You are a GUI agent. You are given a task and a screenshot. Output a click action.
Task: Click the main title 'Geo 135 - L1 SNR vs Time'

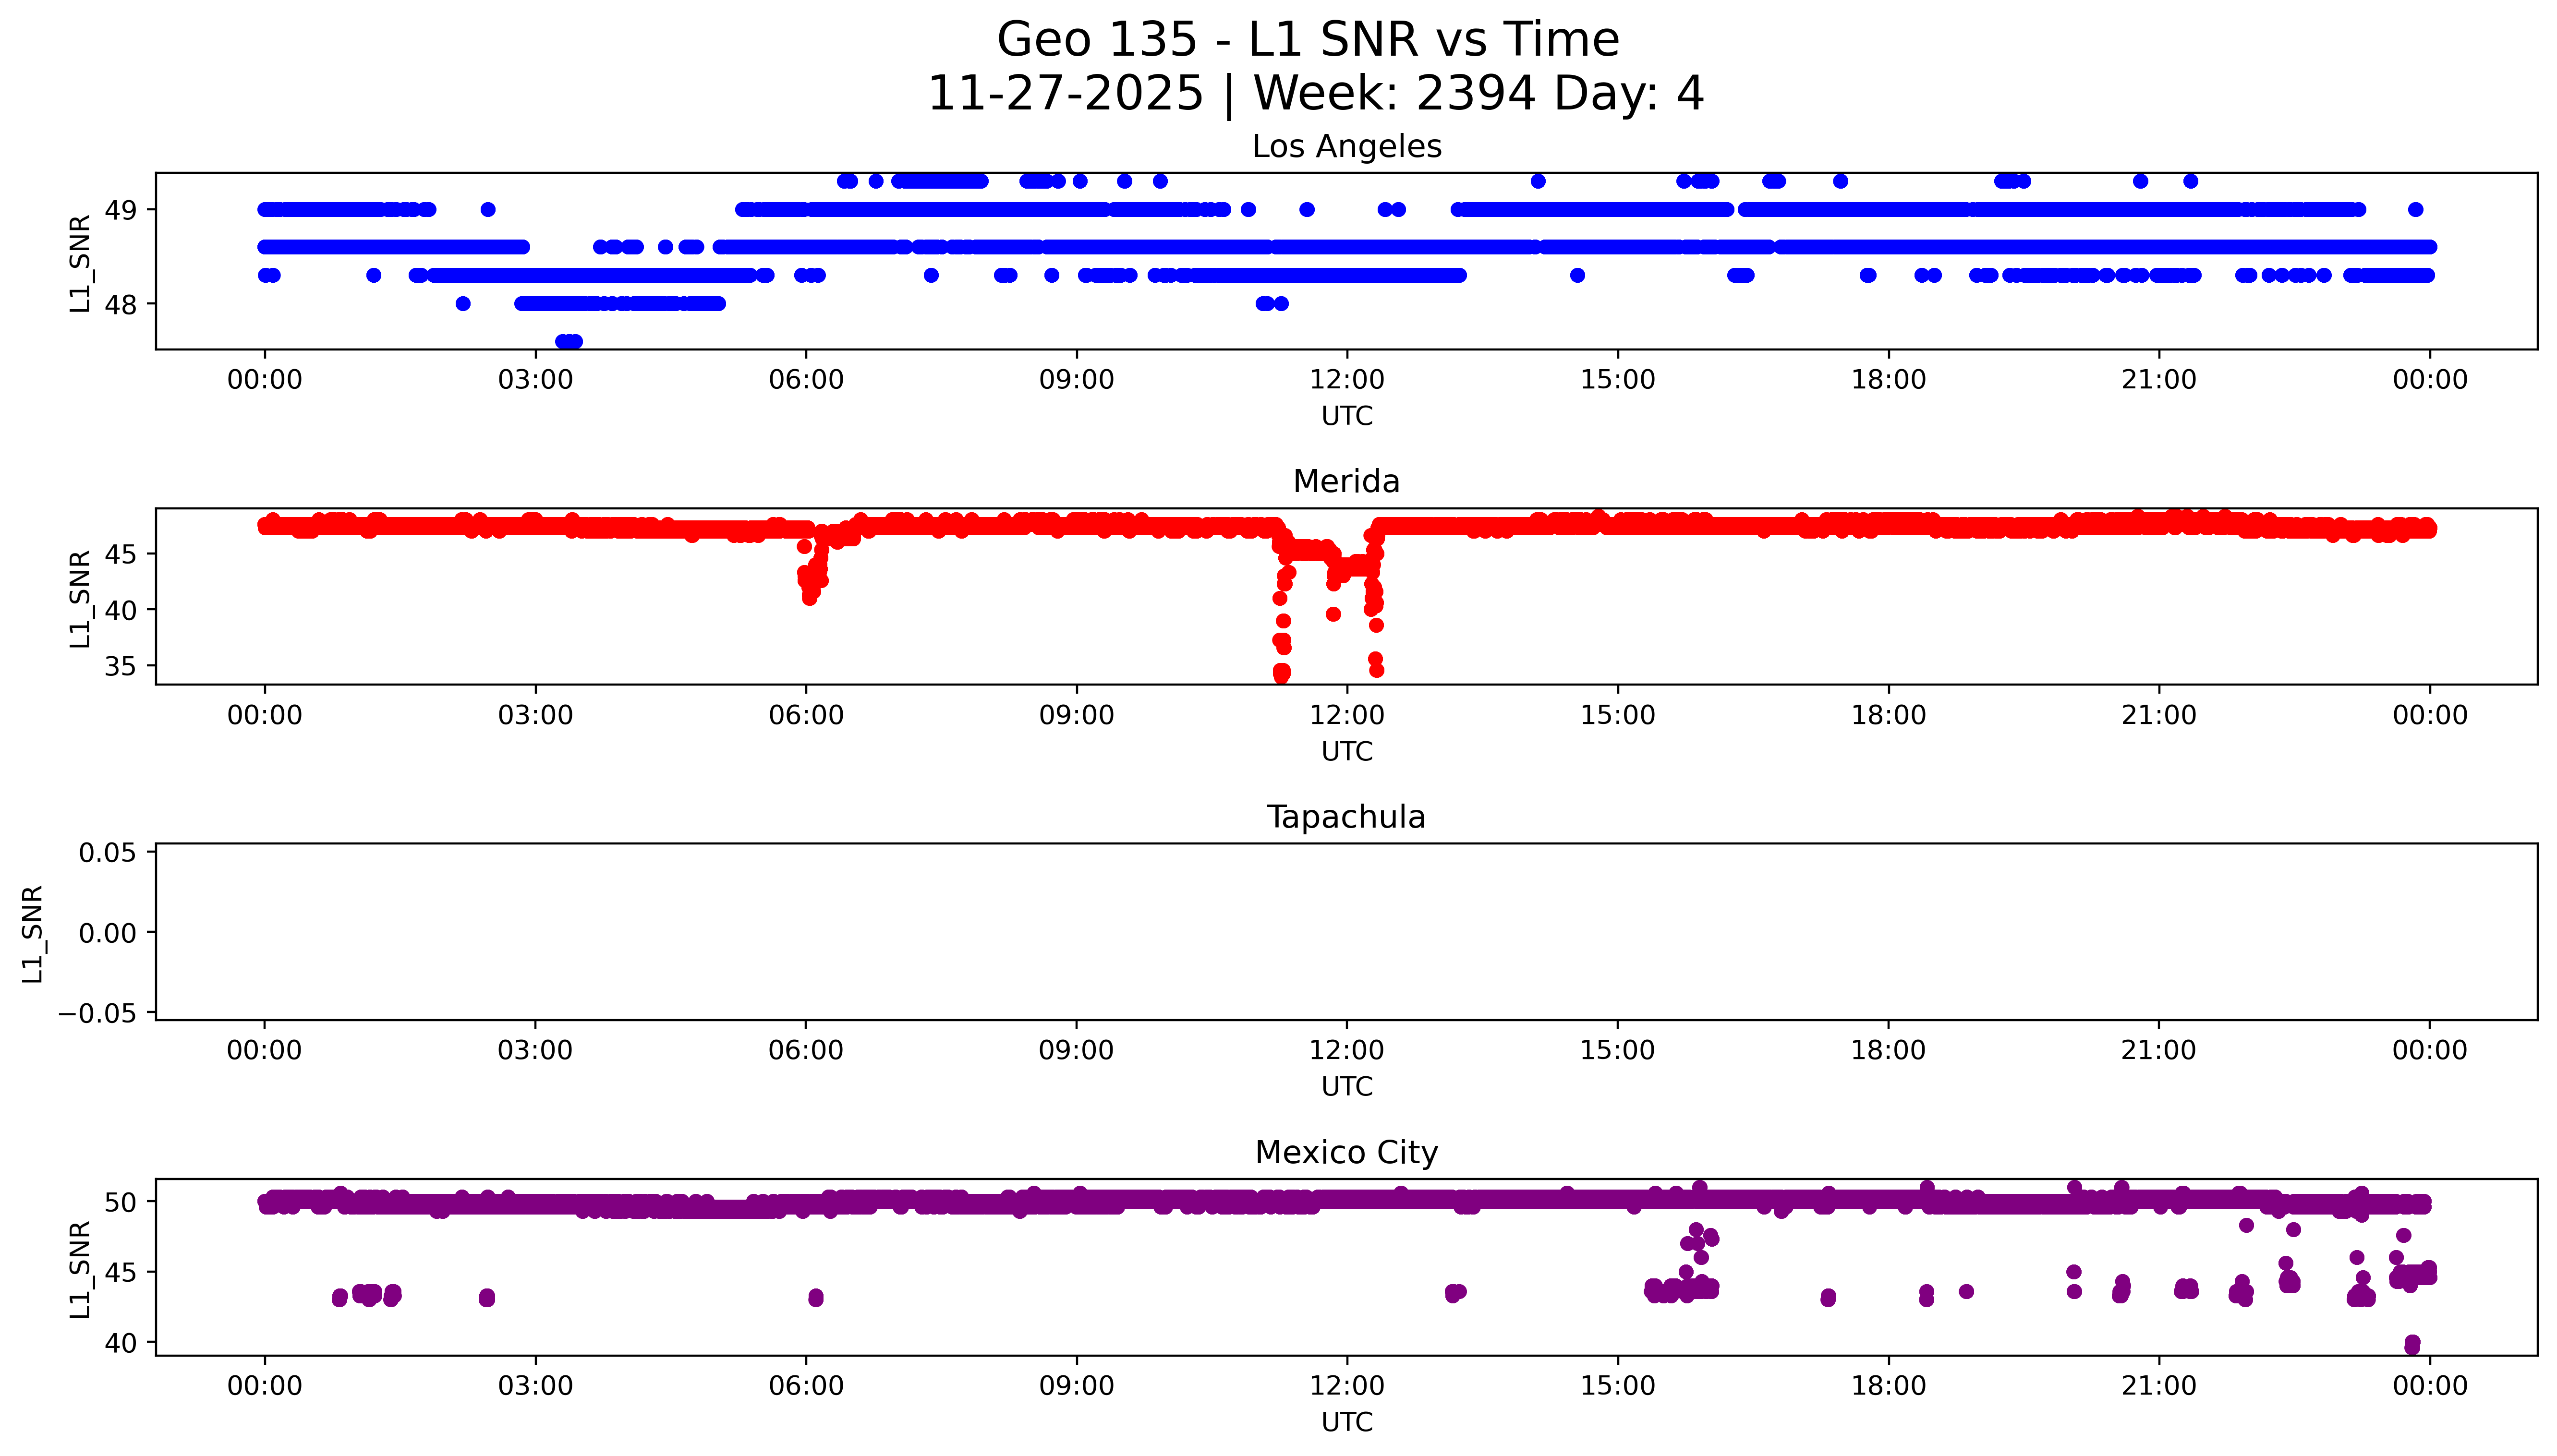[1308, 40]
